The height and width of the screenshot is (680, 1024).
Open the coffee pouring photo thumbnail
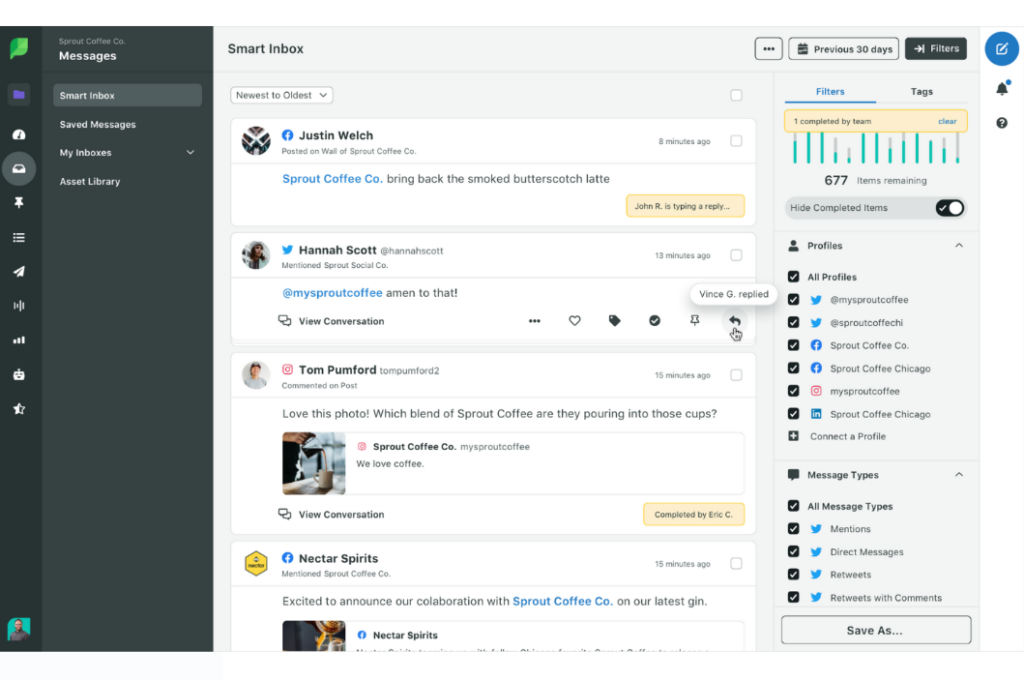[x=313, y=463]
